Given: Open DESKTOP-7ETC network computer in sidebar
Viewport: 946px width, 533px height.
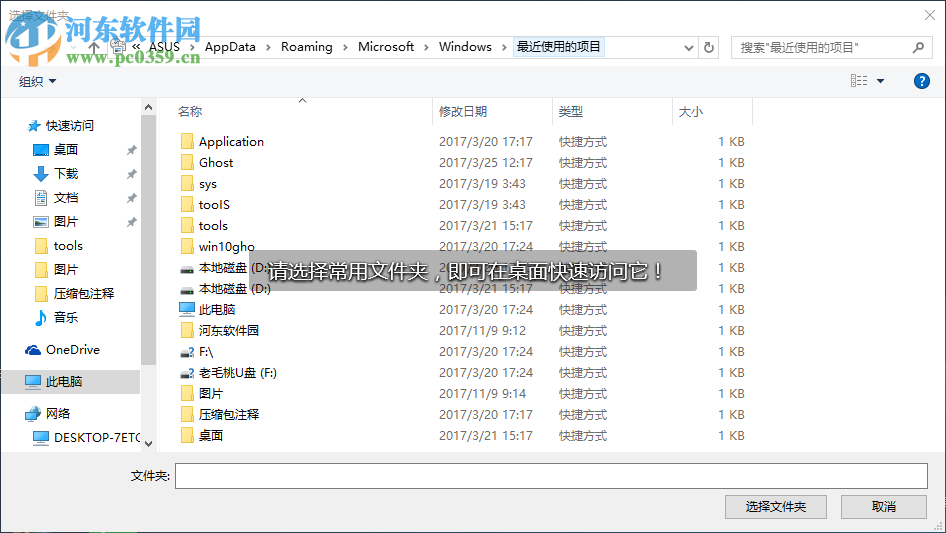Looking at the screenshot, I should point(86,438).
